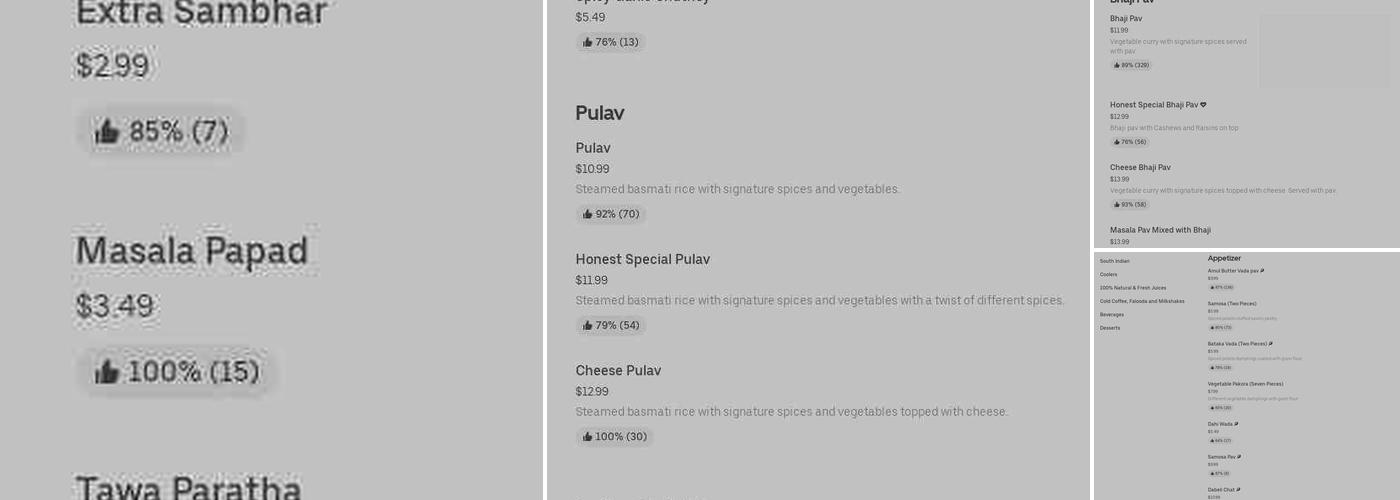Click thumbs-up icon on Bhaji Pav 89% rating
Image resolution: width=1400 pixels, height=500 pixels.
[x=1117, y=65]
